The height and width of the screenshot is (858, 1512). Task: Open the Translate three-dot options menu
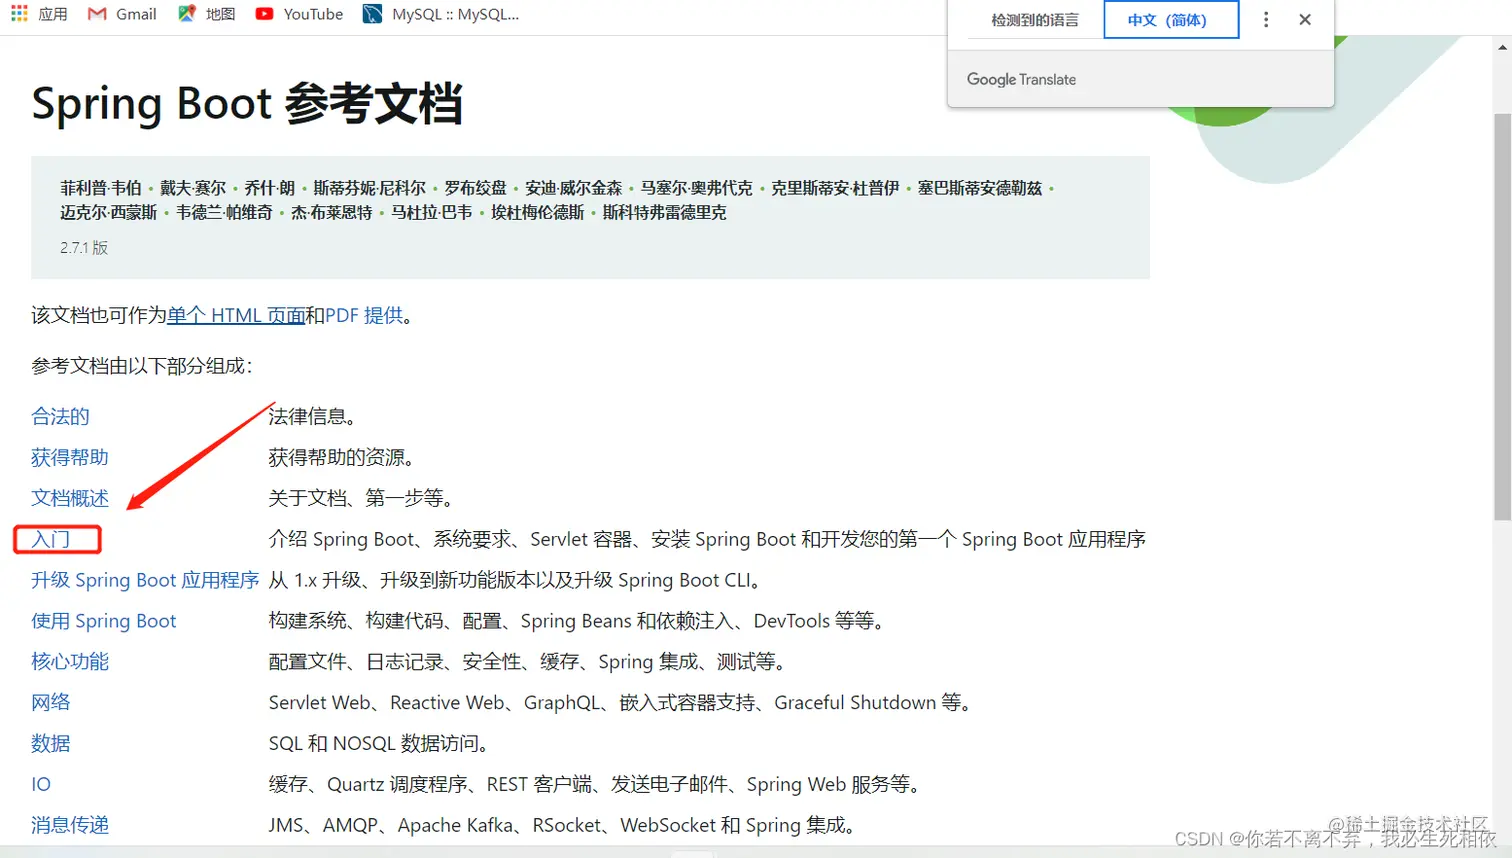point(1265,19)
